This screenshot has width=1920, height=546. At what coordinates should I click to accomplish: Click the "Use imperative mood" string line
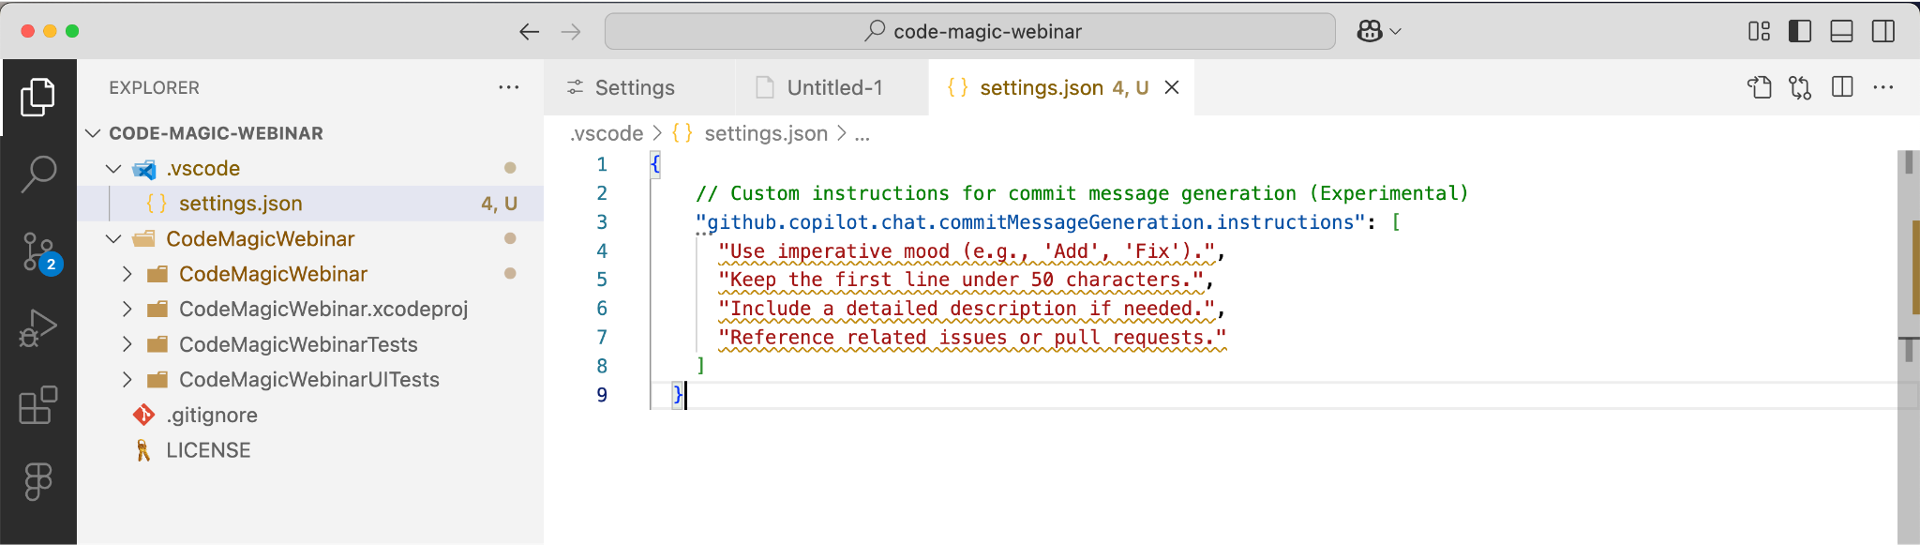[966, 251]
